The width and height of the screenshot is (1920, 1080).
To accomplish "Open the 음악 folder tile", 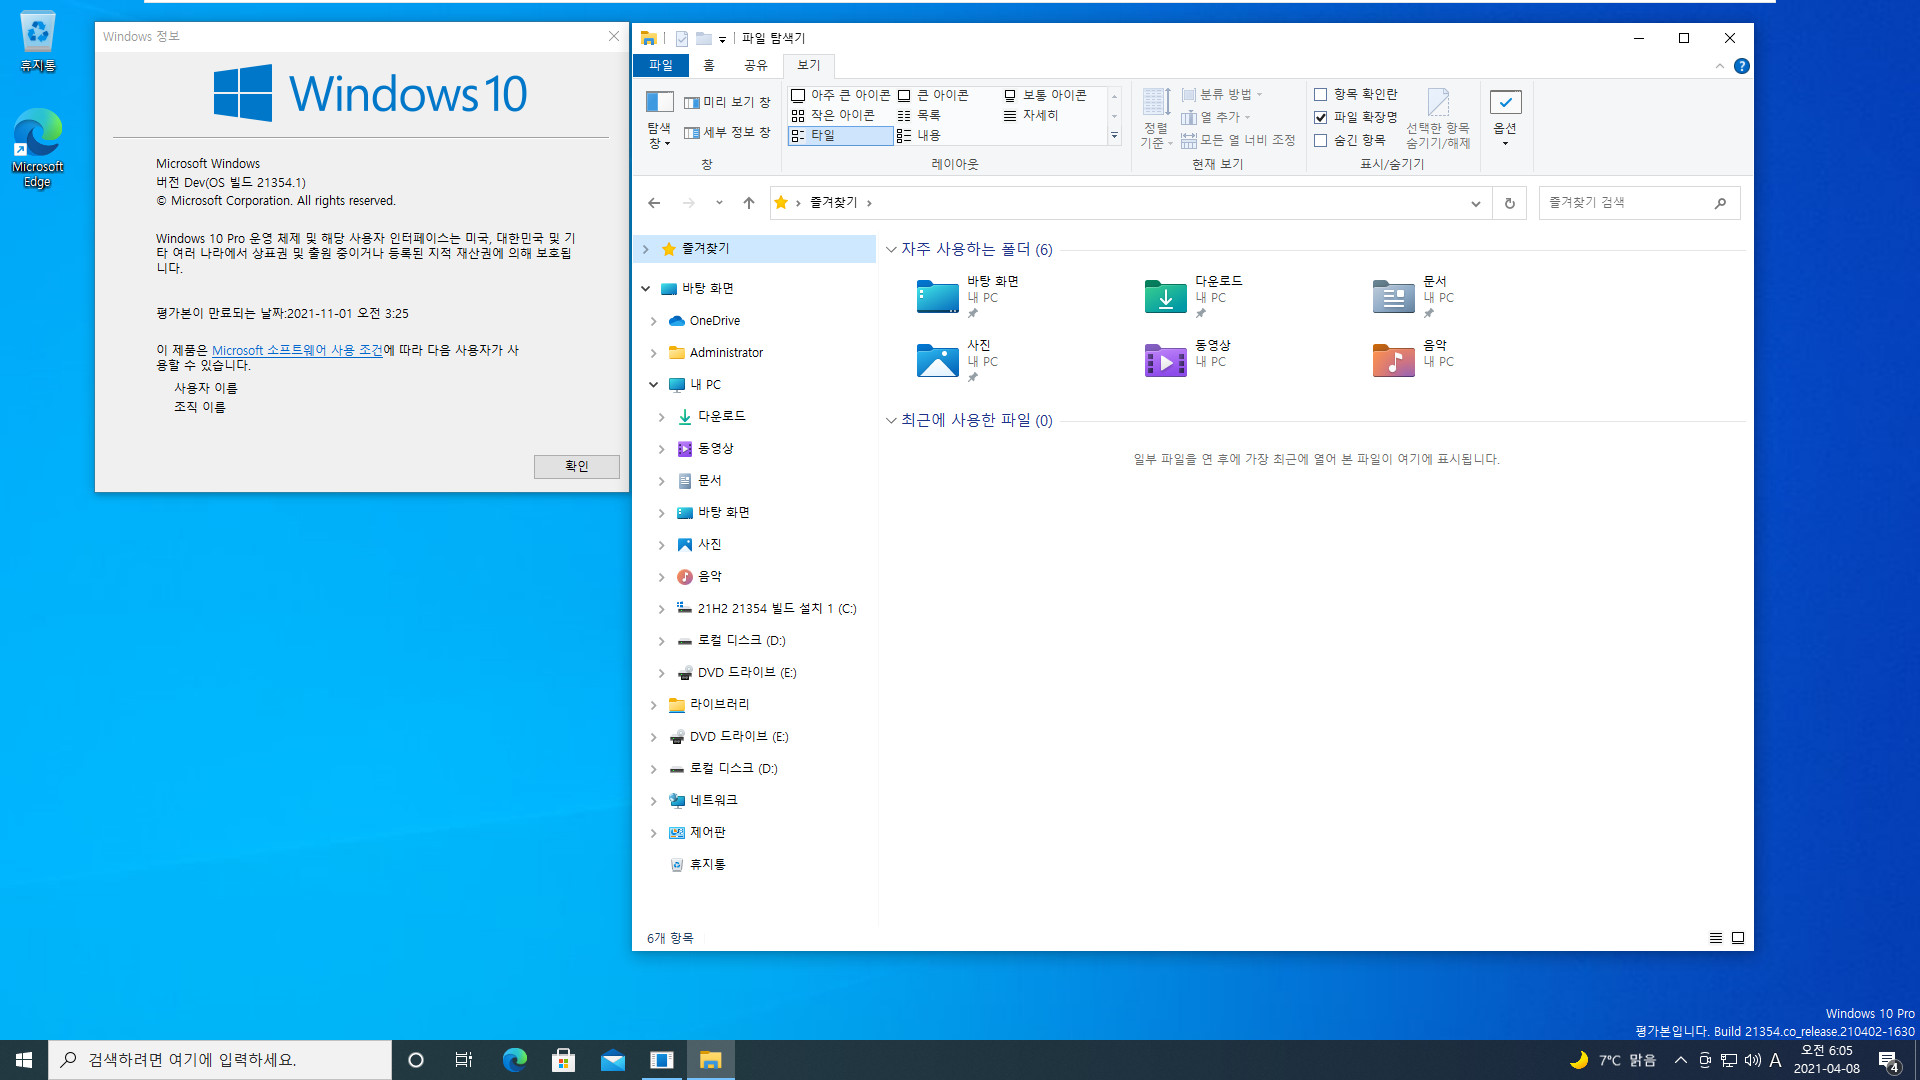I will tap(1414, 360).
